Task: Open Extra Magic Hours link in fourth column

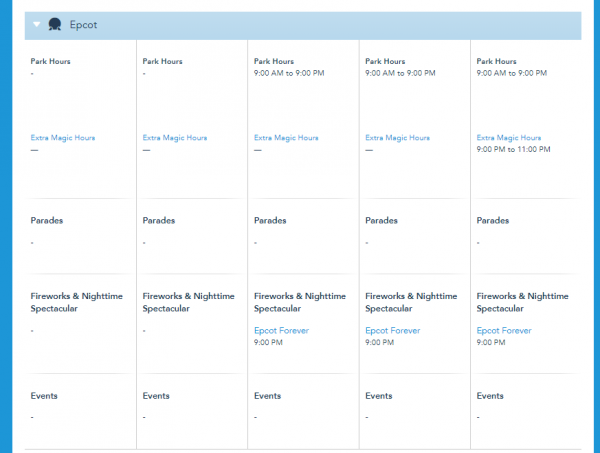Action: point(398,137)
